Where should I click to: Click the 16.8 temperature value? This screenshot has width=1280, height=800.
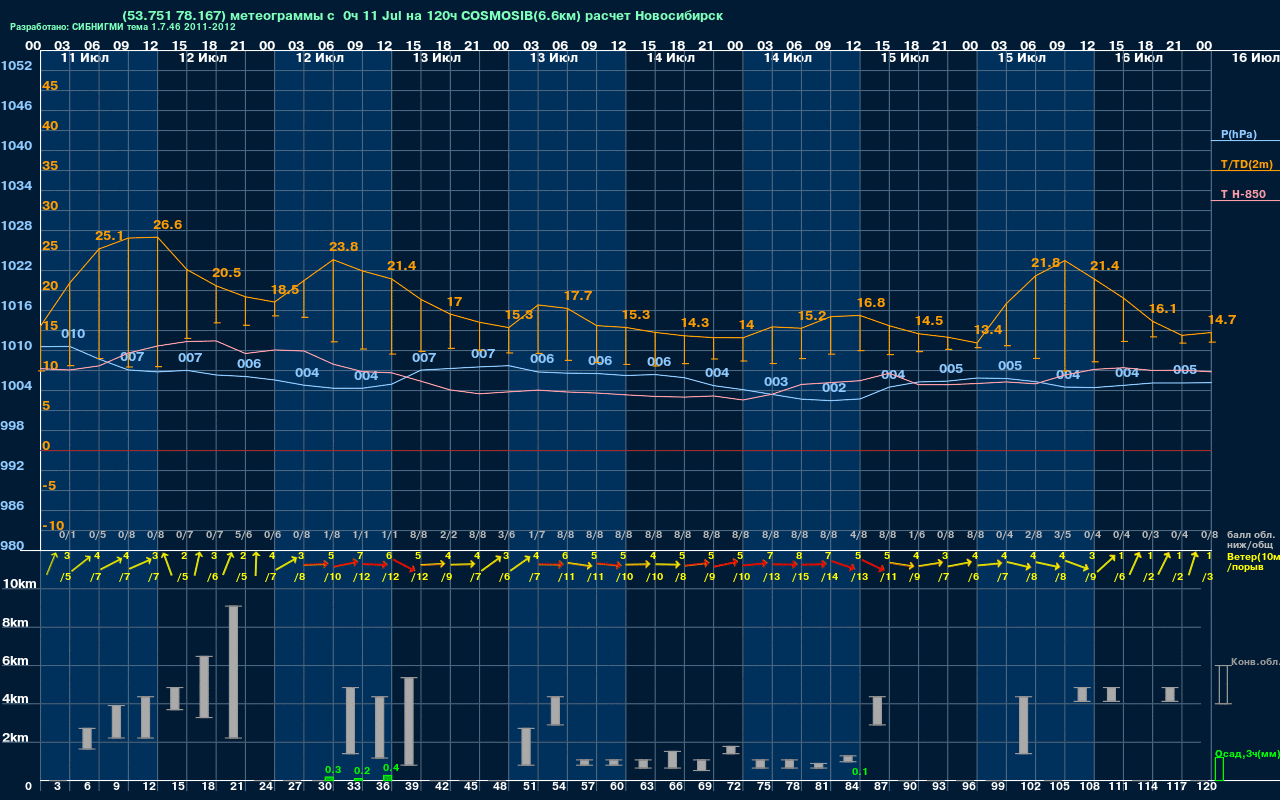[x=871, y=303]
